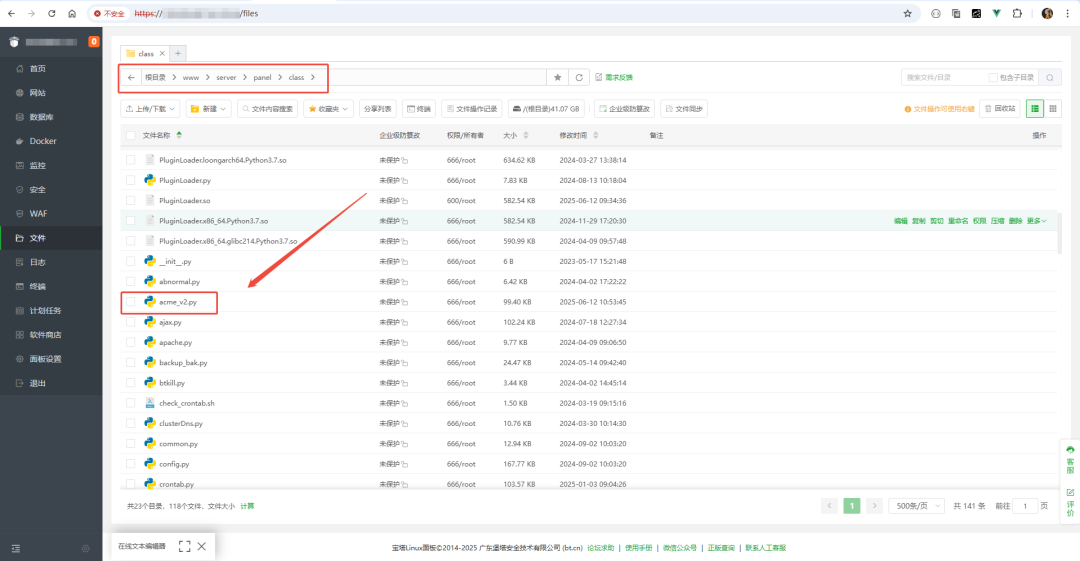Check the config.py row checkbox
This screenshot has width=1080, height=561.
[x=130, y=464]
